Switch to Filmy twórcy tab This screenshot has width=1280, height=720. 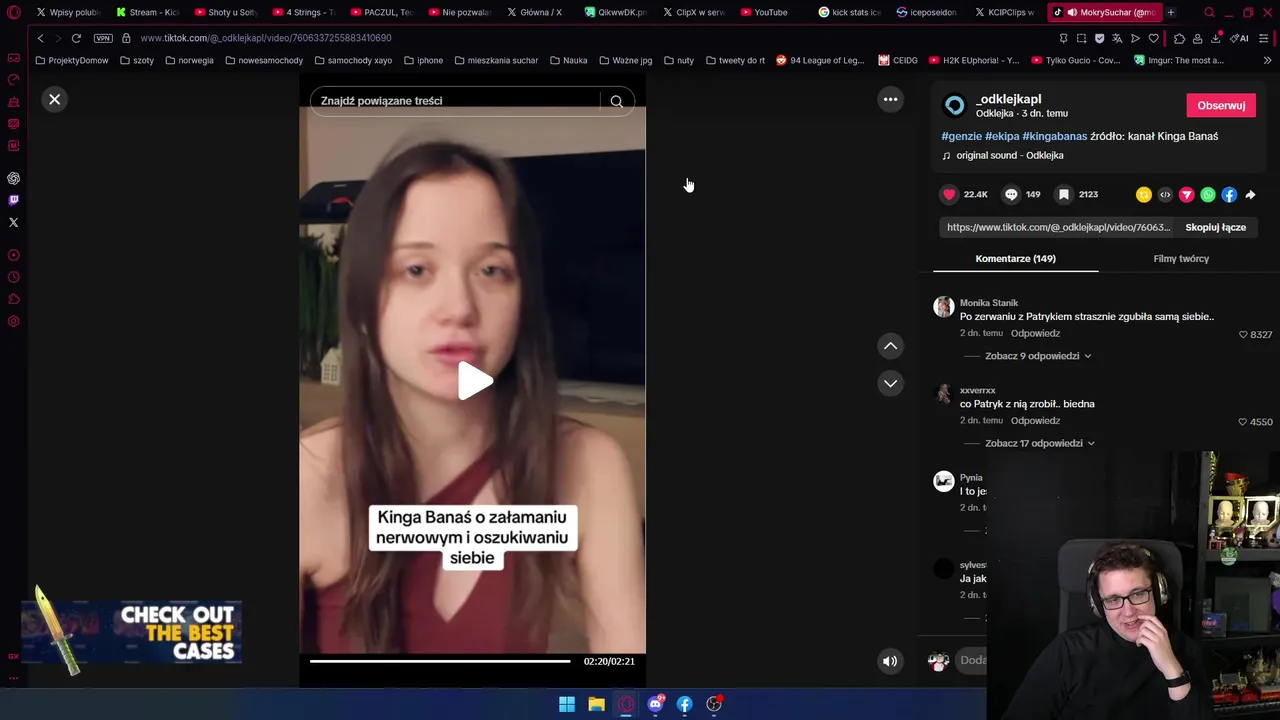pos(1181,259)
